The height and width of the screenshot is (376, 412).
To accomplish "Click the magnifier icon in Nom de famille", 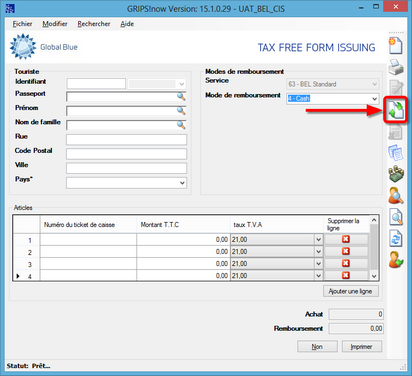I will (x=181, y=125).
